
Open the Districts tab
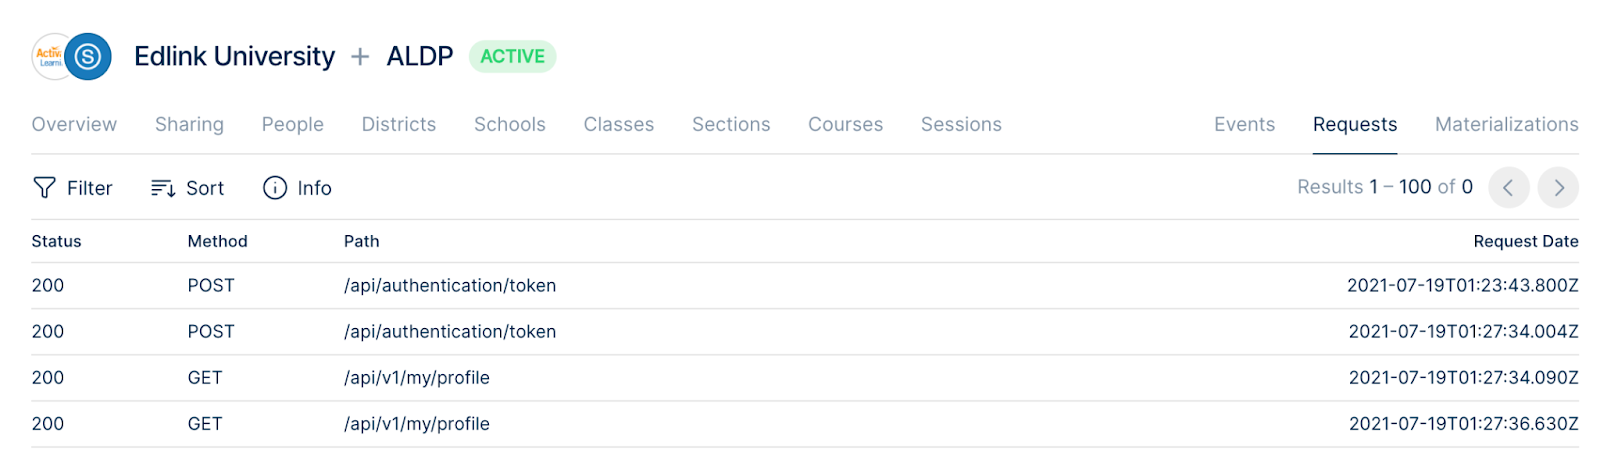(399, 124)
